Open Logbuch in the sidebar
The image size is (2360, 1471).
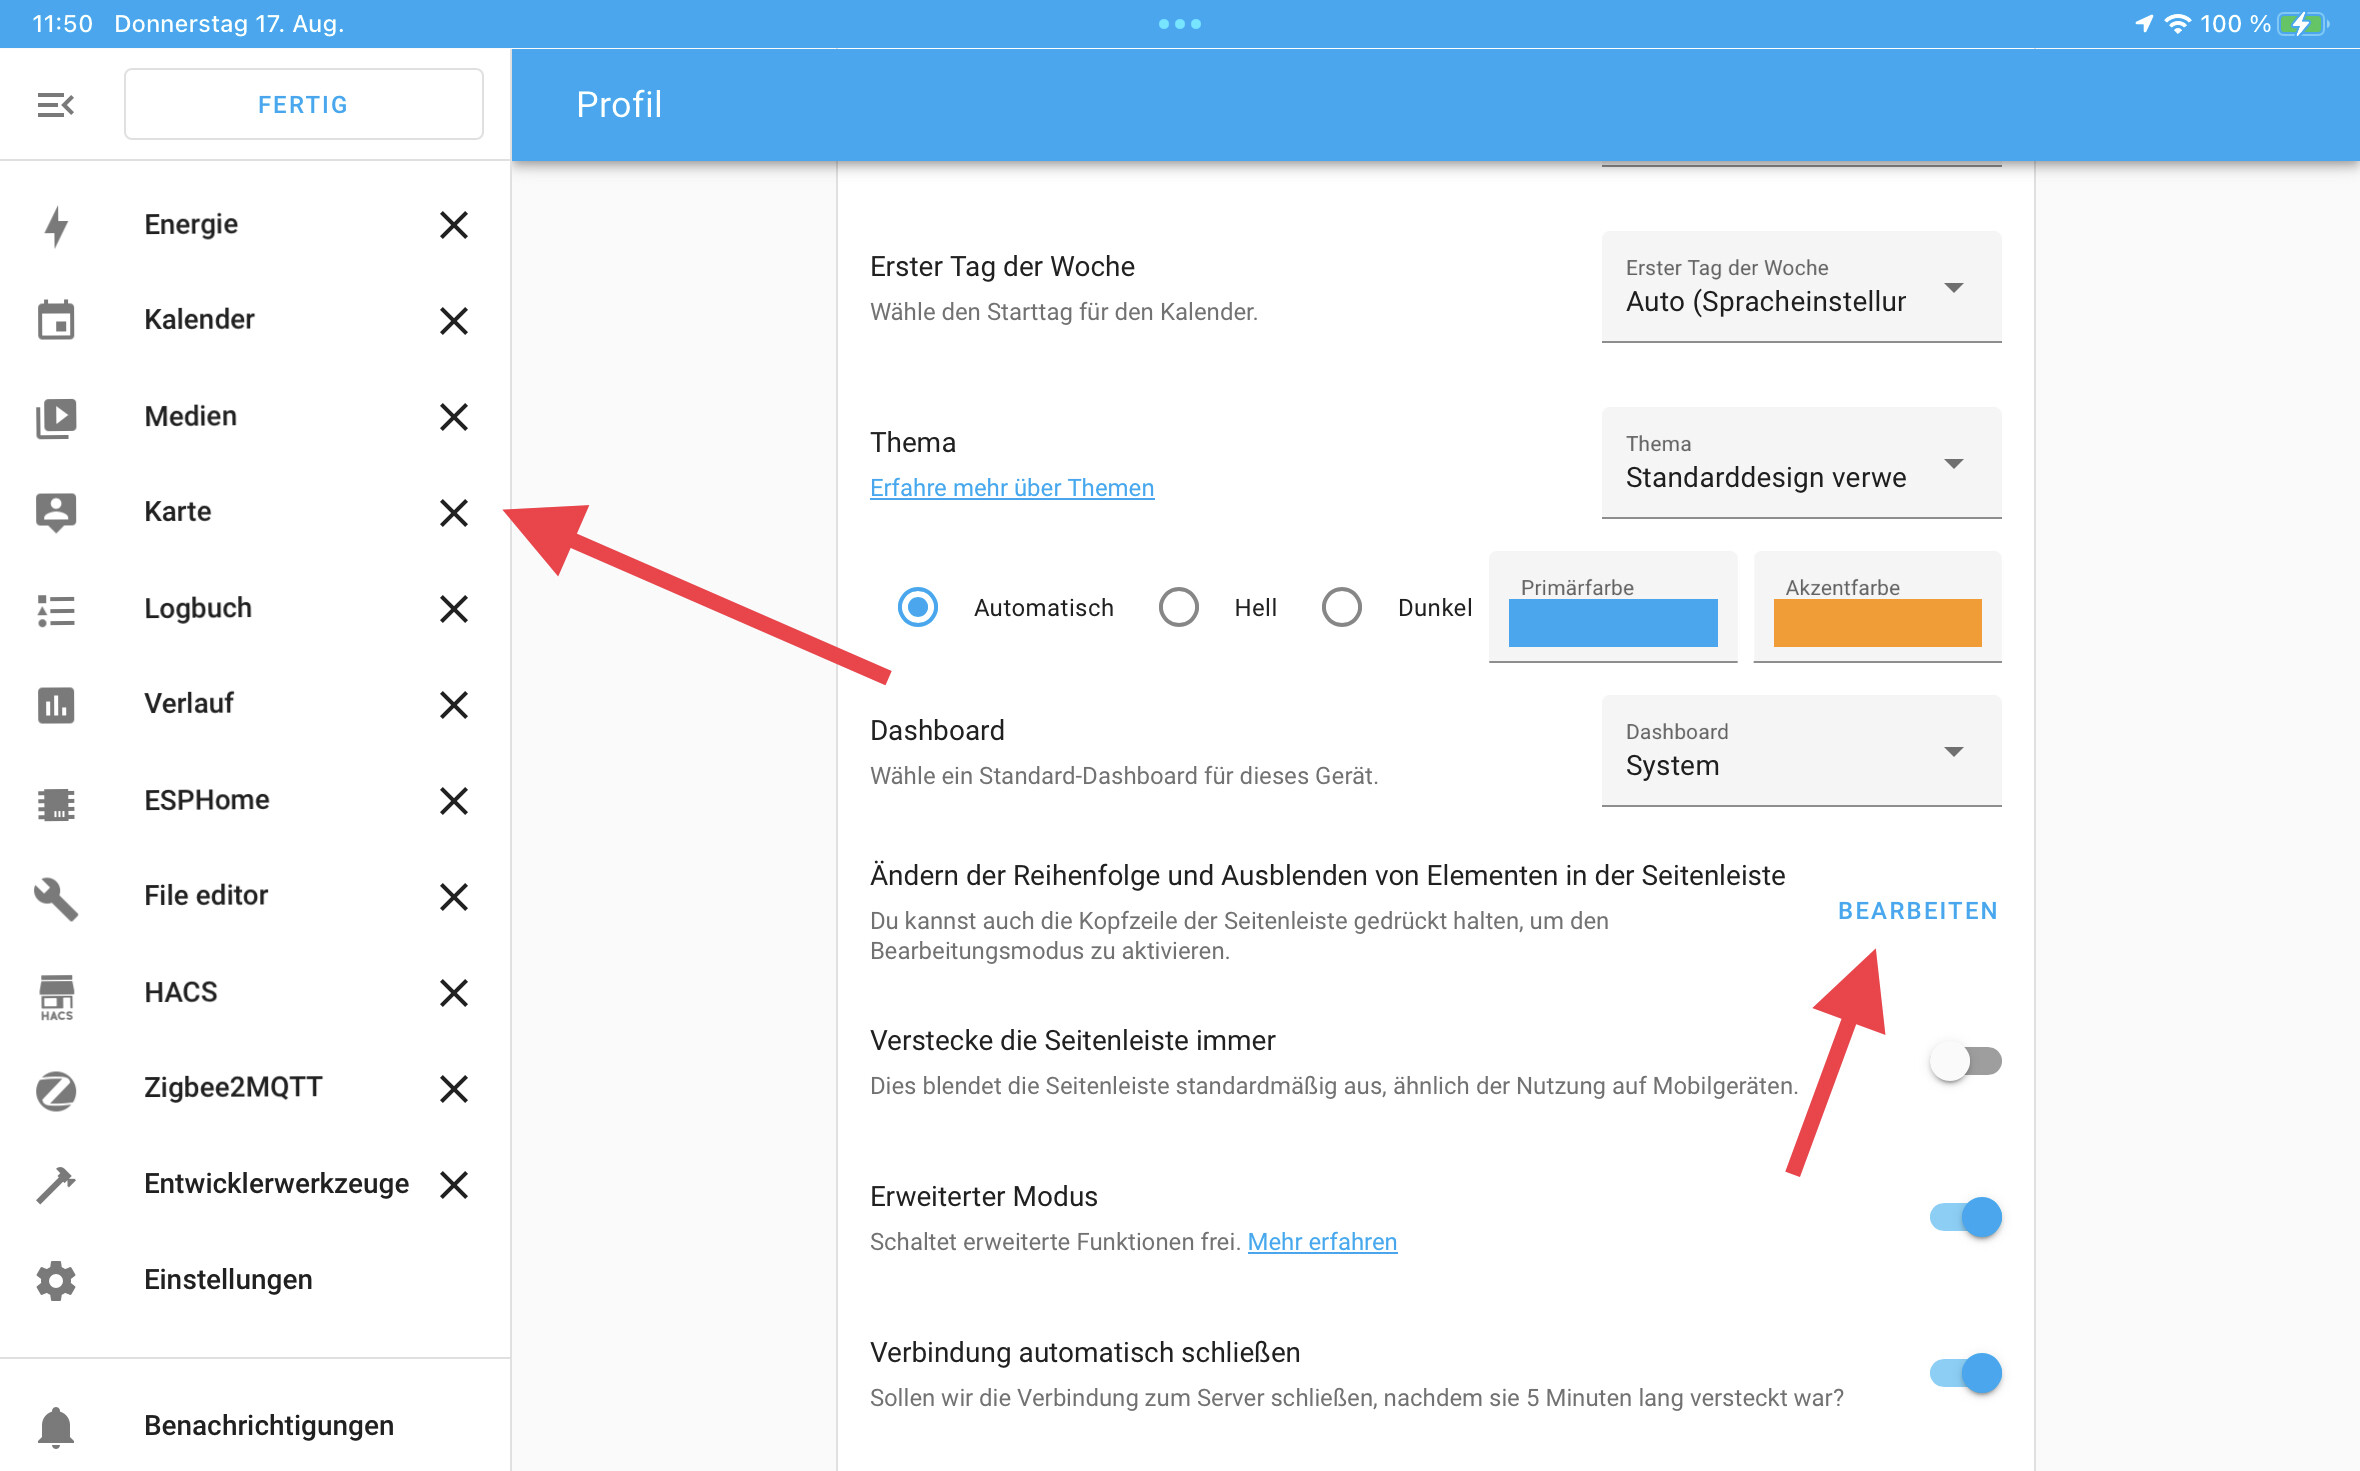click(x=198, y=608)
